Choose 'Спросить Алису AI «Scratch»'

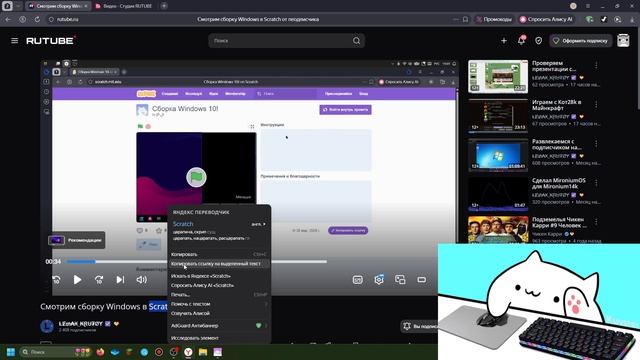tap(218, 285)
